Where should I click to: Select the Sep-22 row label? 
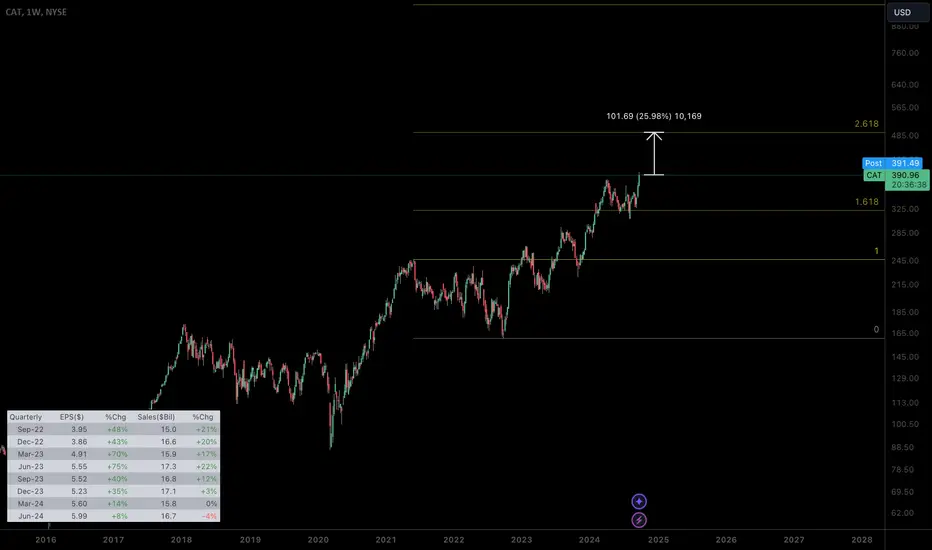coord(30,429)
